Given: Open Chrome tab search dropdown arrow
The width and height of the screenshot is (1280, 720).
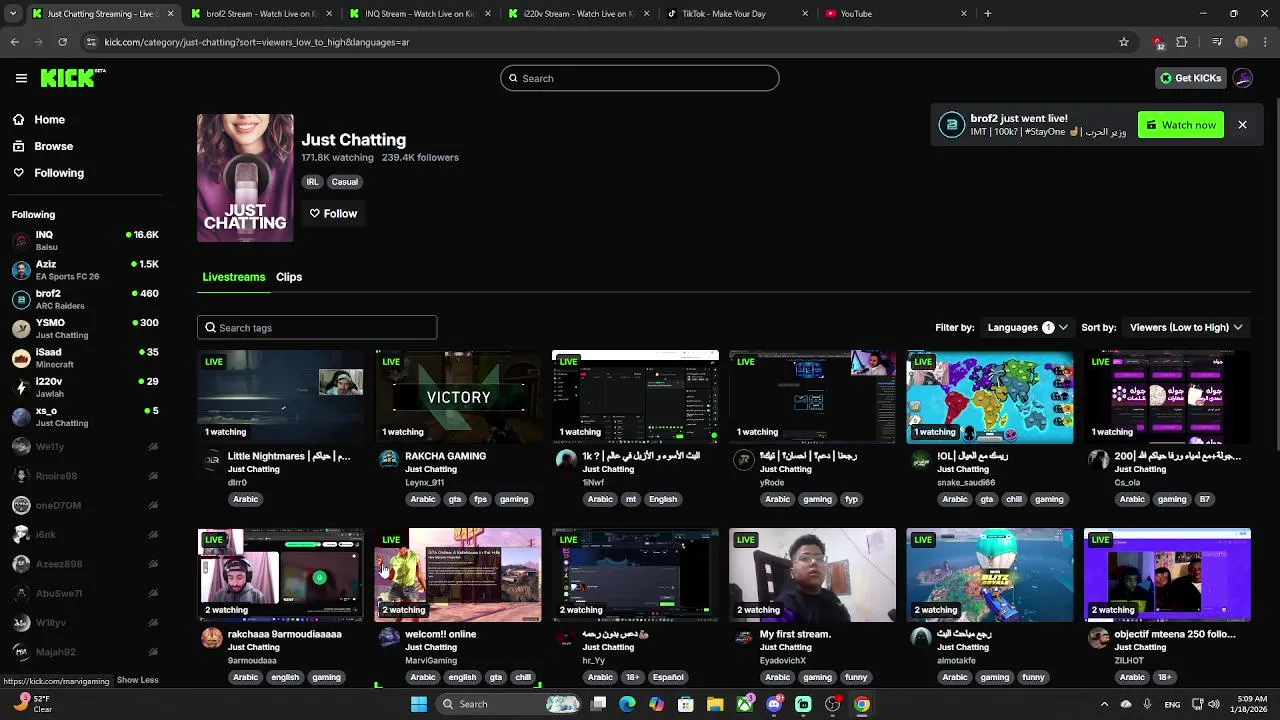Looking at the screenshot, I should 12,14.
